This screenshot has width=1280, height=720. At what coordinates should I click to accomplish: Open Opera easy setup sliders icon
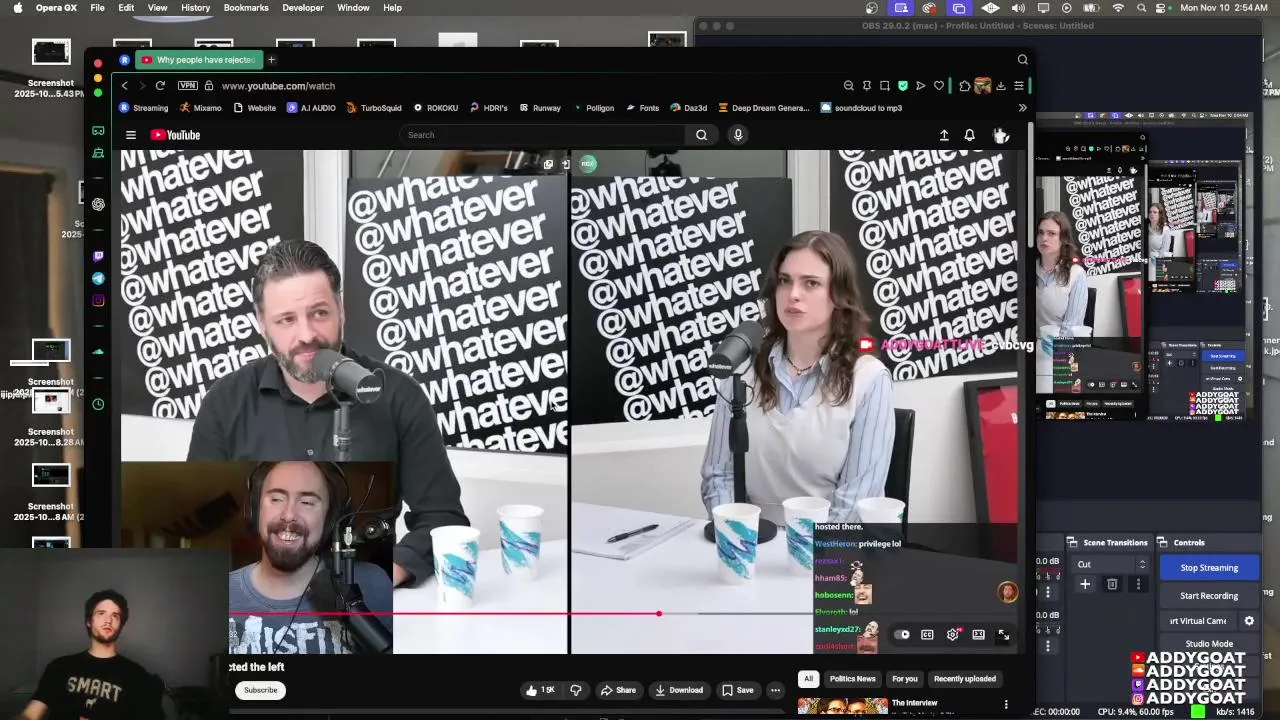point(1019,86)
